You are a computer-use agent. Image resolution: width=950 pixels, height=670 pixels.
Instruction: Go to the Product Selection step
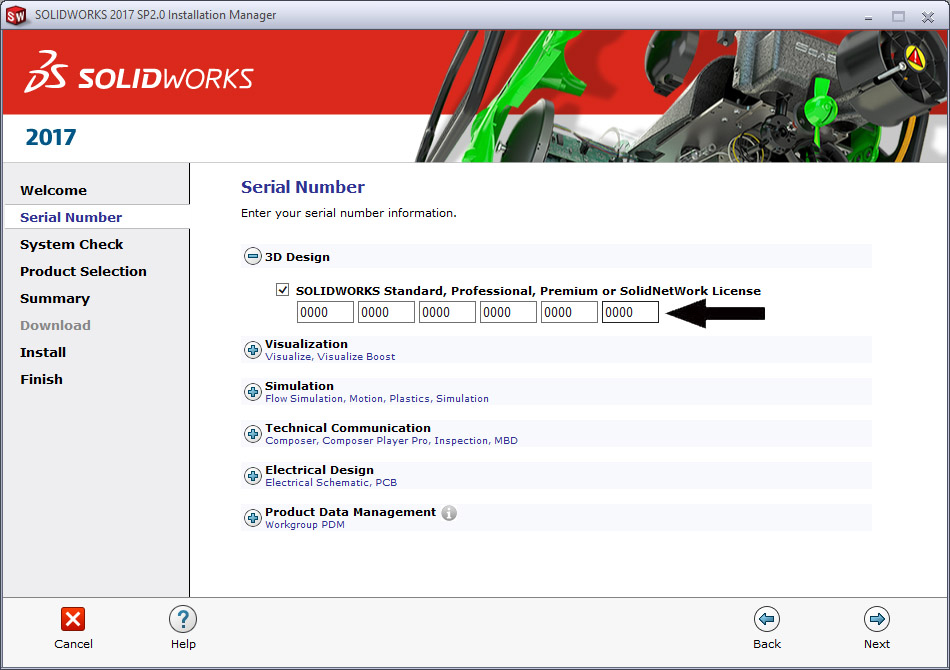point(83,271)
